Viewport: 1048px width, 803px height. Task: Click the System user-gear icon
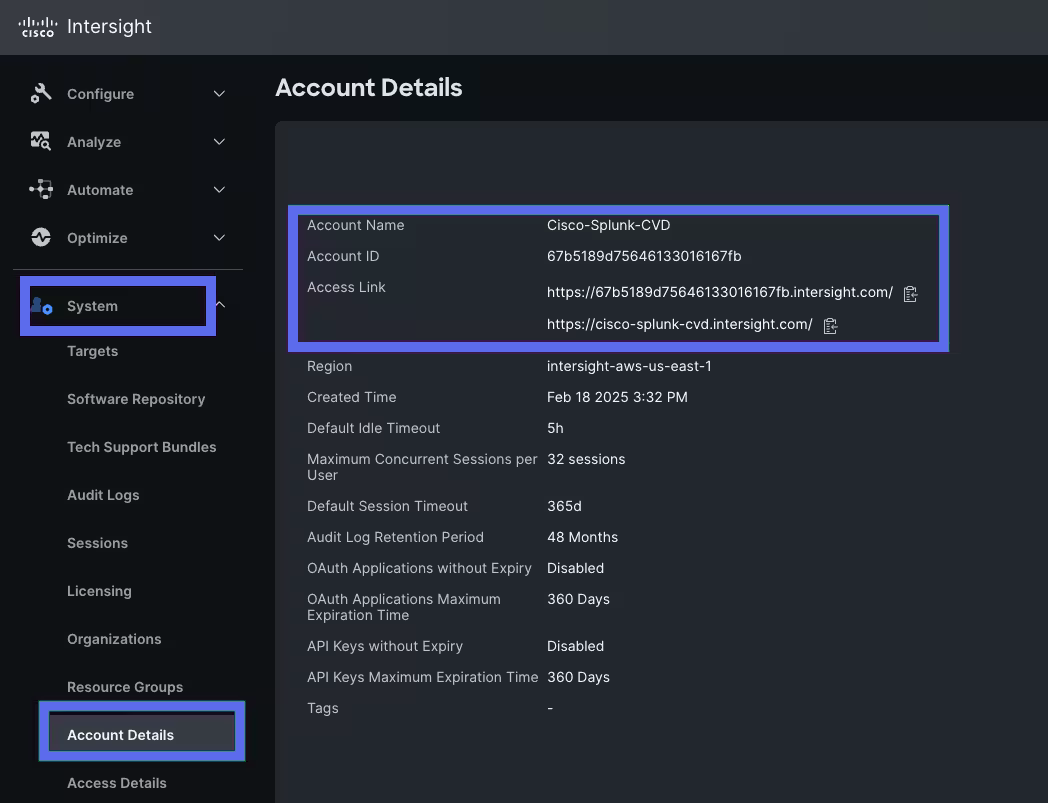tap(42, 305)
